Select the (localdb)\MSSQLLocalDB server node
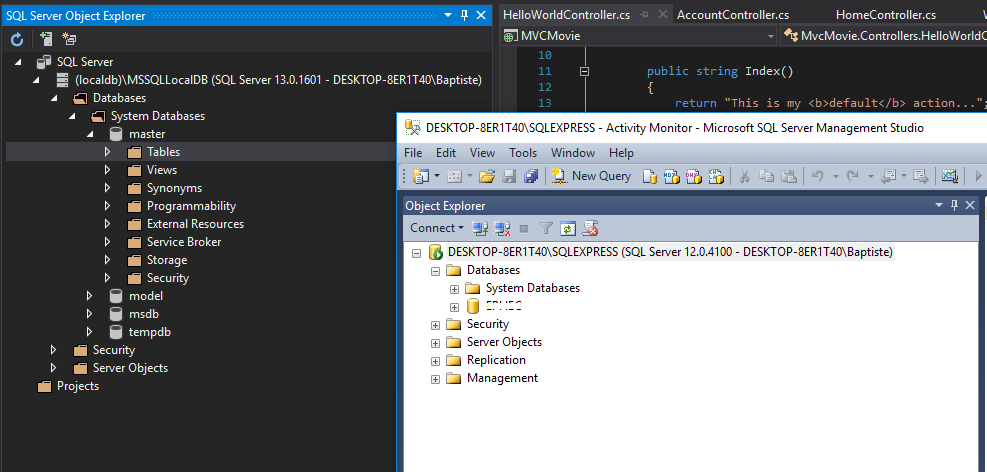This screenshot has width=987, height=472. coord(278,80)
